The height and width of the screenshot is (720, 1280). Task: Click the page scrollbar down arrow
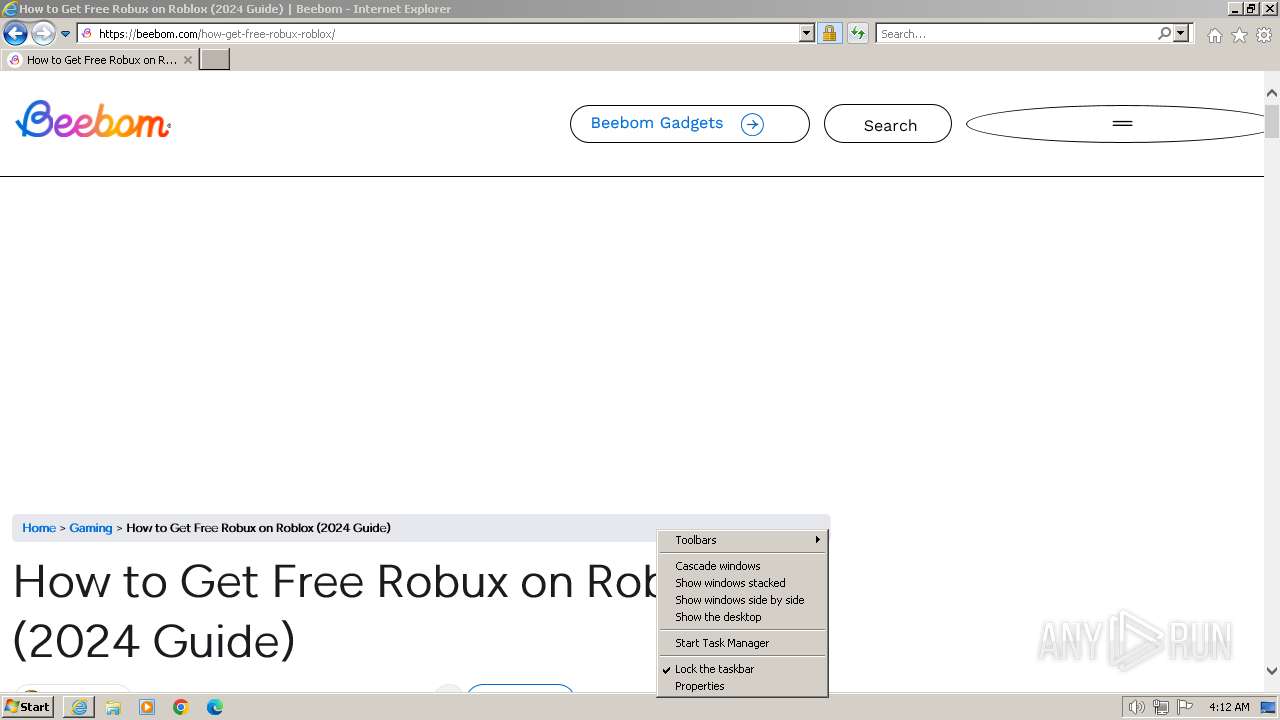coord(1272,671)
